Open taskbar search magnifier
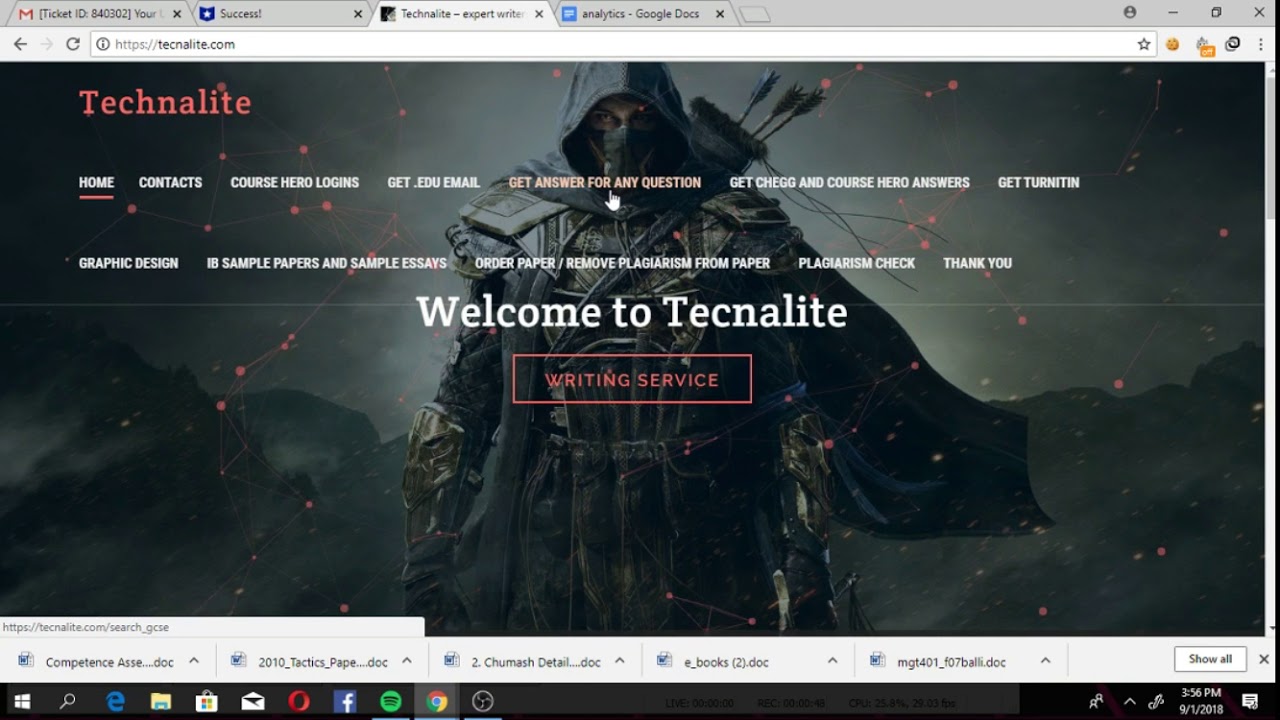Screen dimensions: 1280x720 [x=68, y=701]
